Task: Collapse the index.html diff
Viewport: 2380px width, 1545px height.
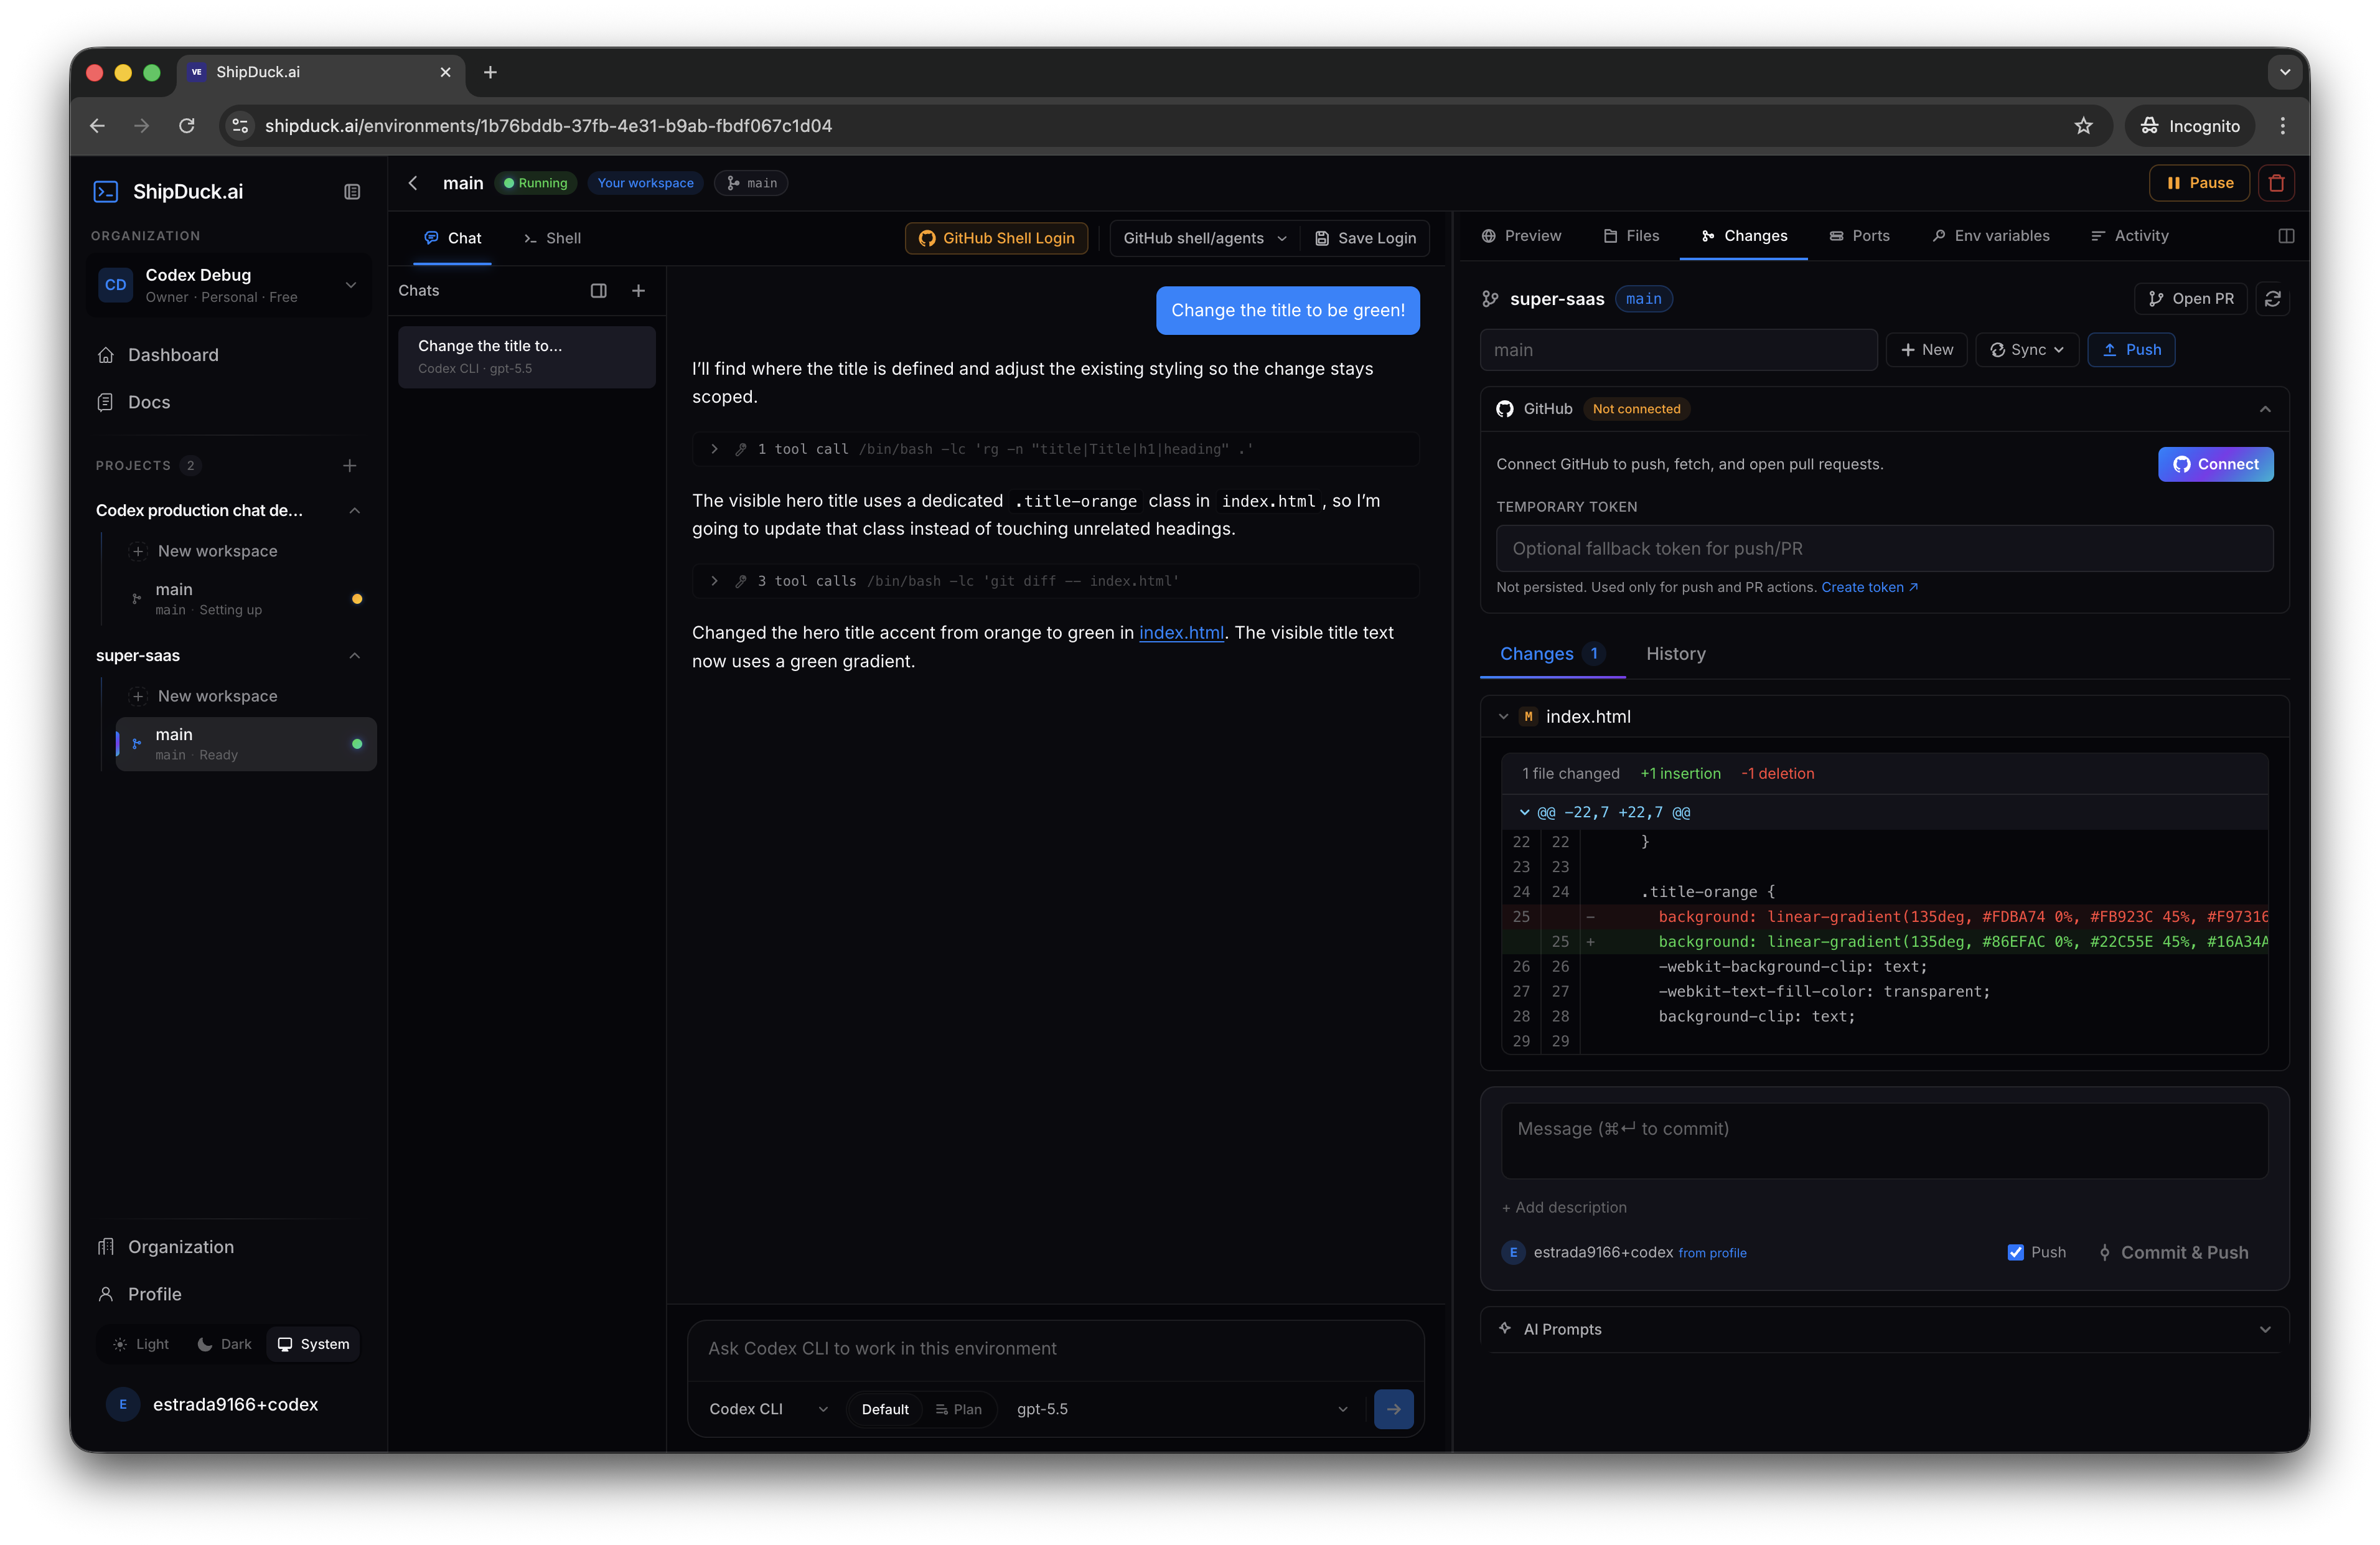Action: point(1503,717)
